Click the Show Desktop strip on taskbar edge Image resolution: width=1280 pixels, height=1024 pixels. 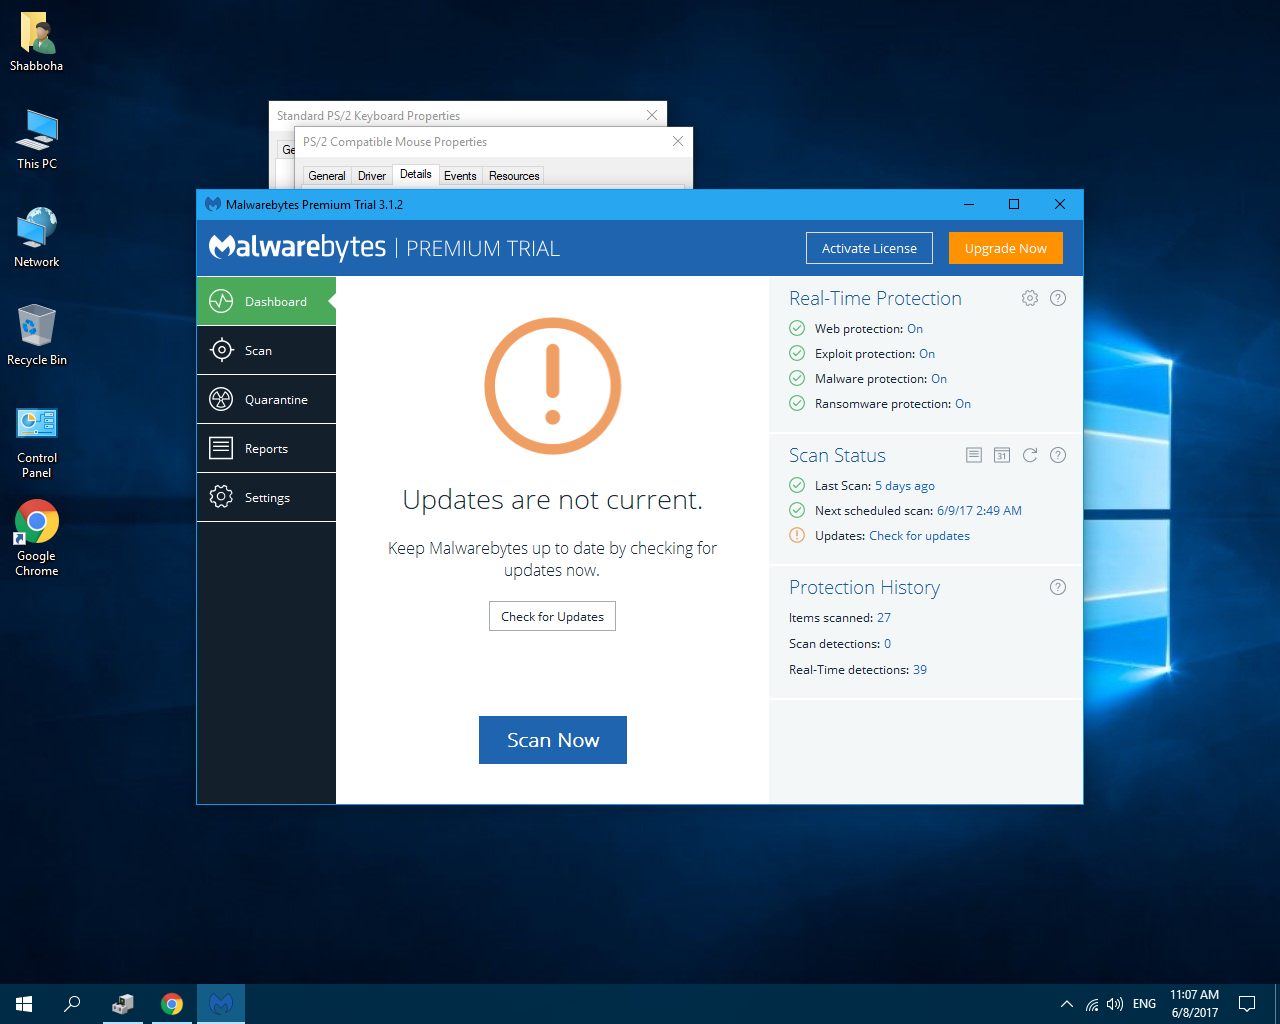[x=1277, y=1004]
